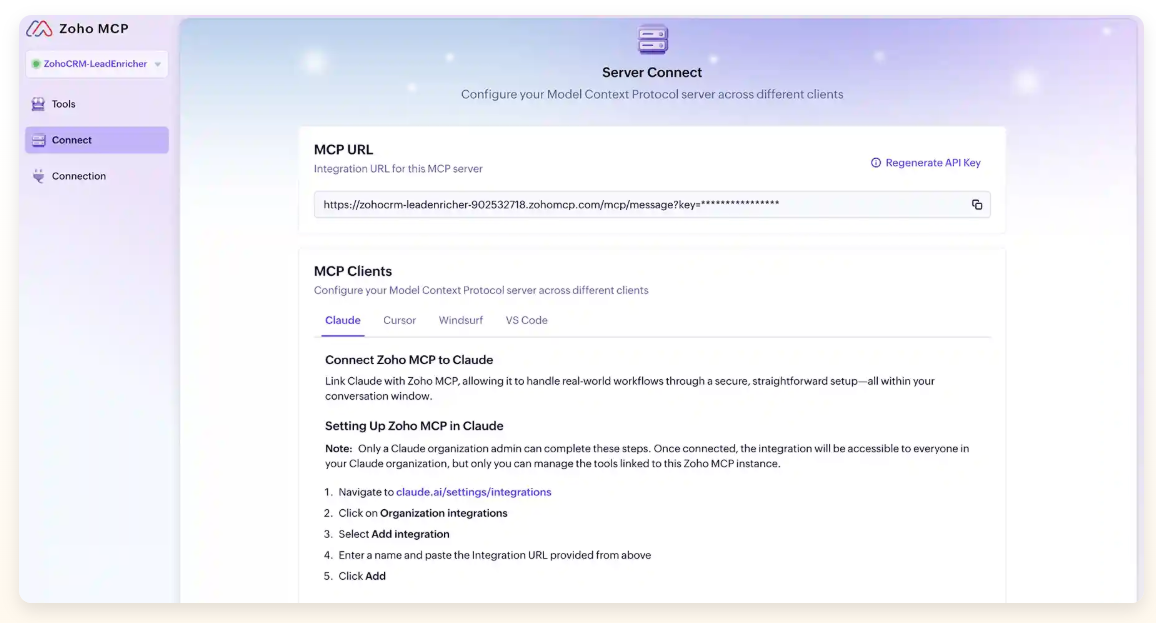Click the Zoho MCP title text

click(x=94, y=29)
